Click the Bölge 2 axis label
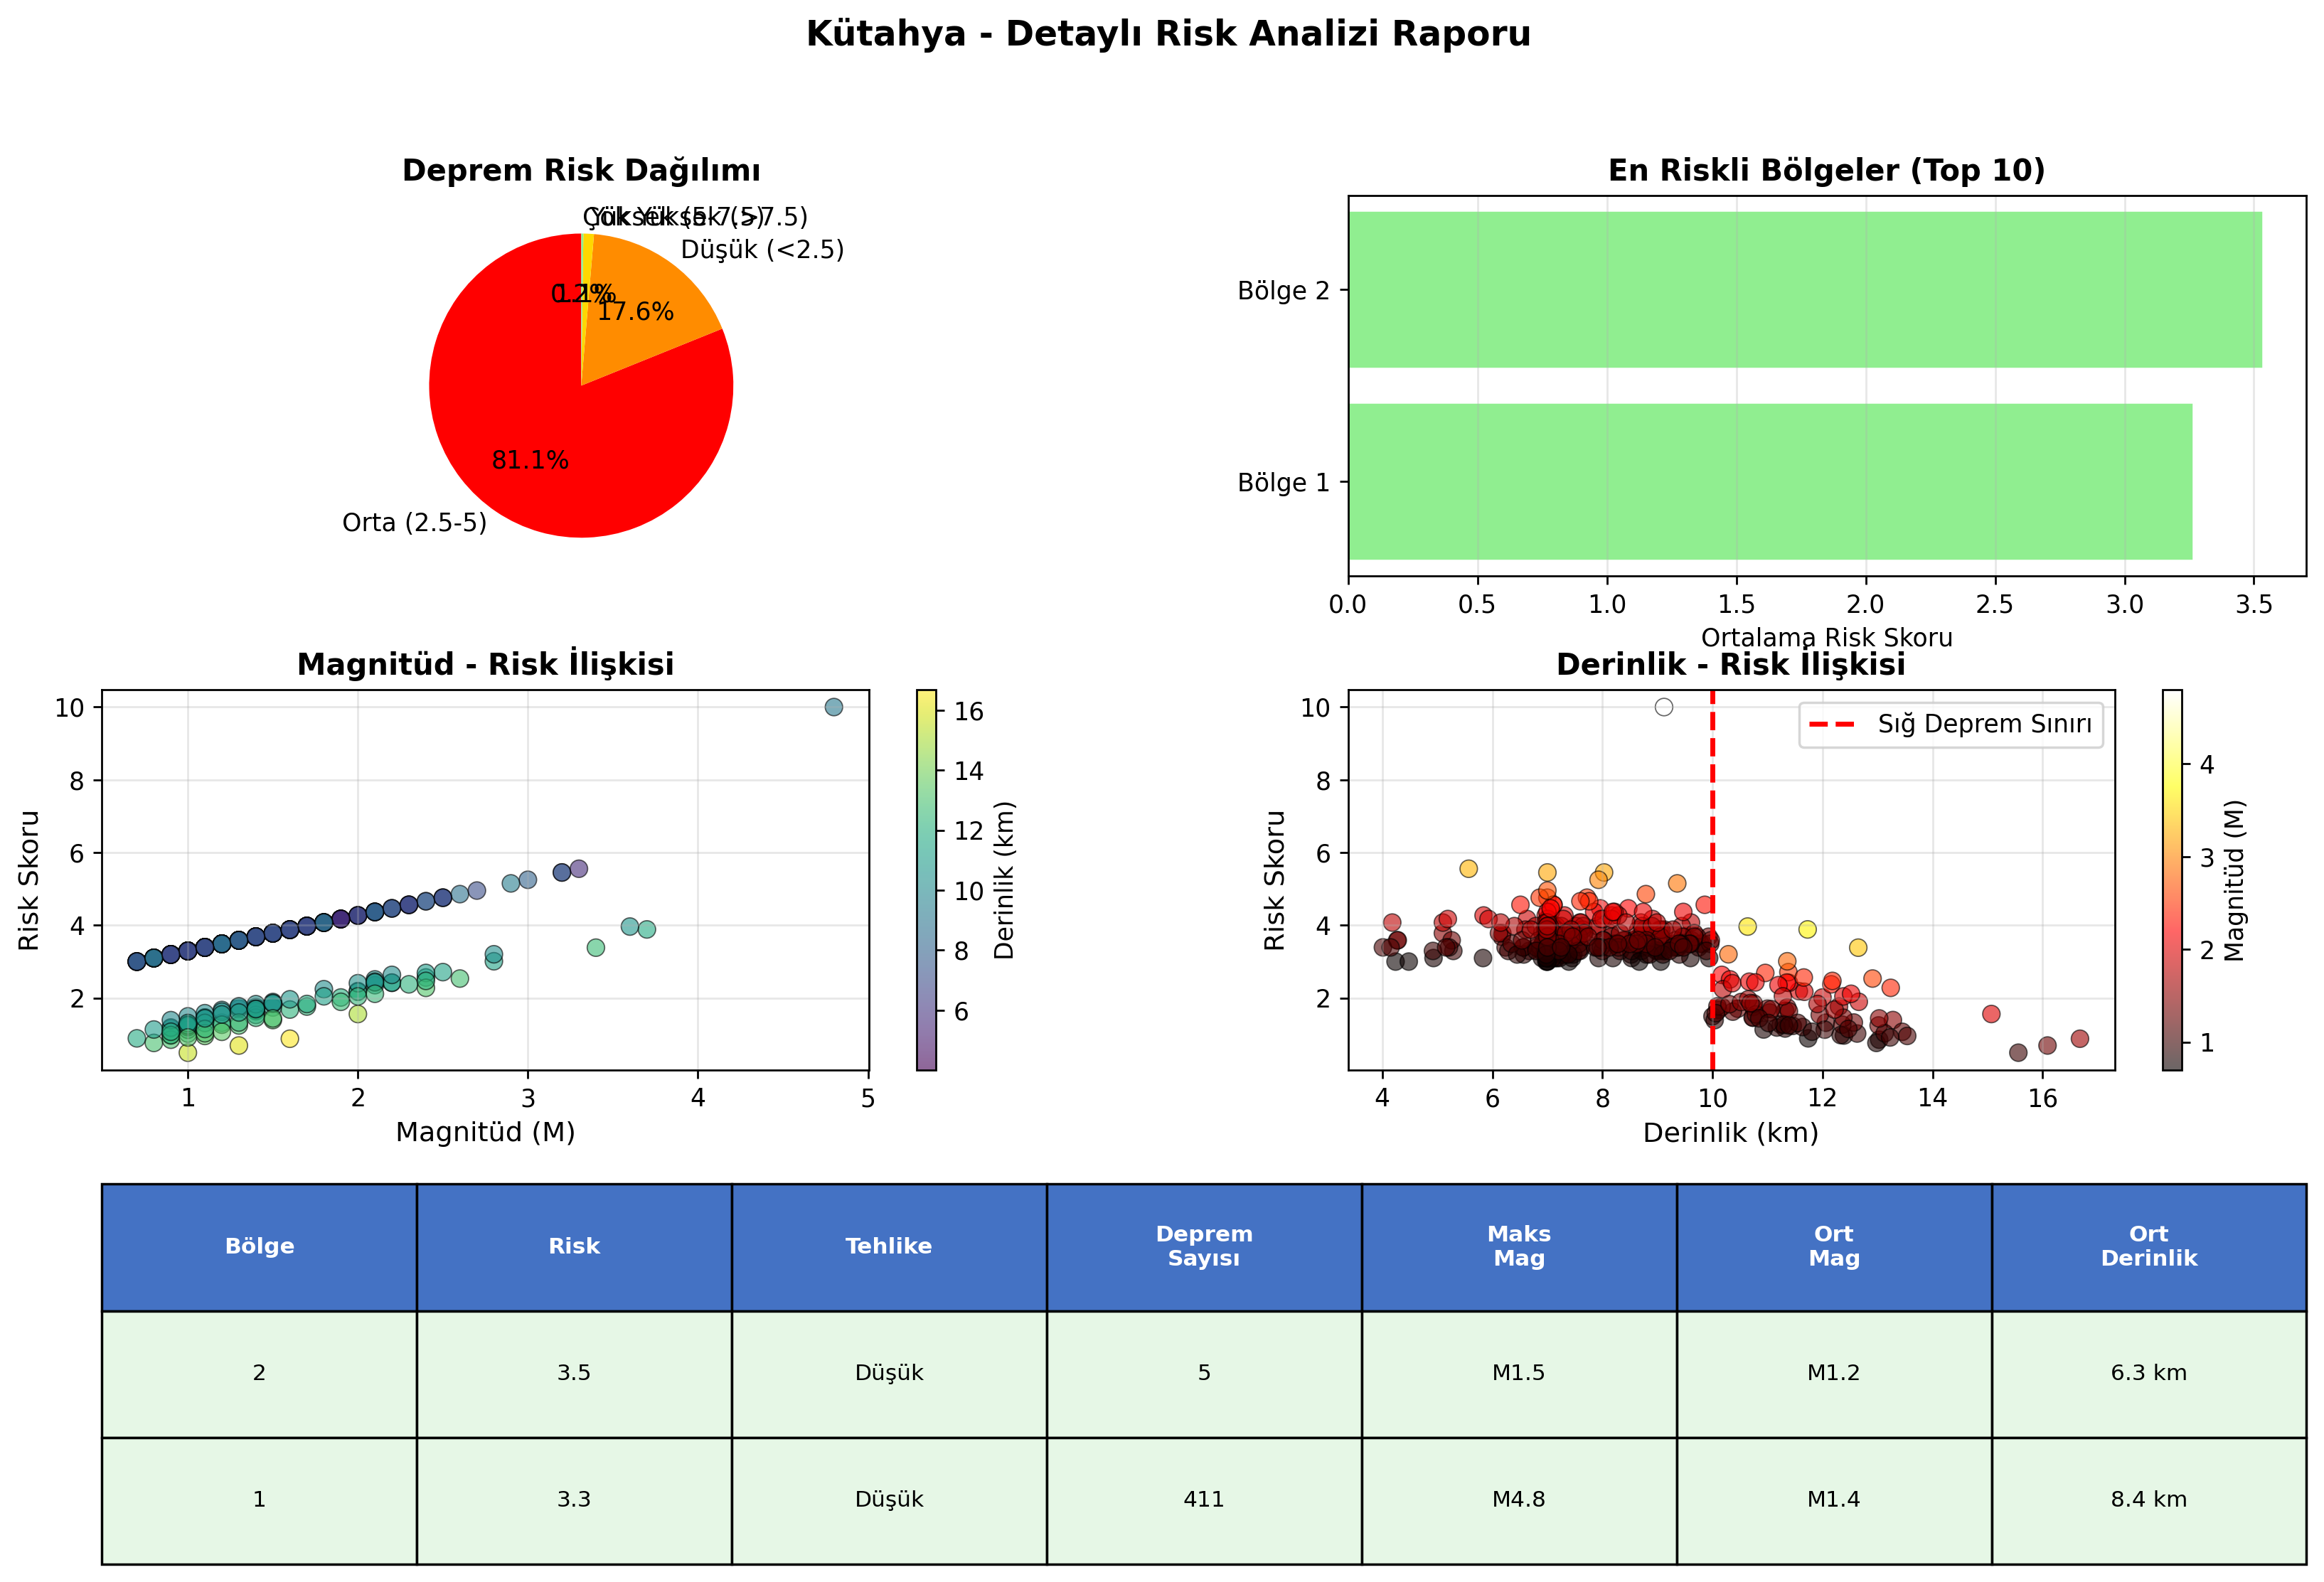 (1284, 291)
